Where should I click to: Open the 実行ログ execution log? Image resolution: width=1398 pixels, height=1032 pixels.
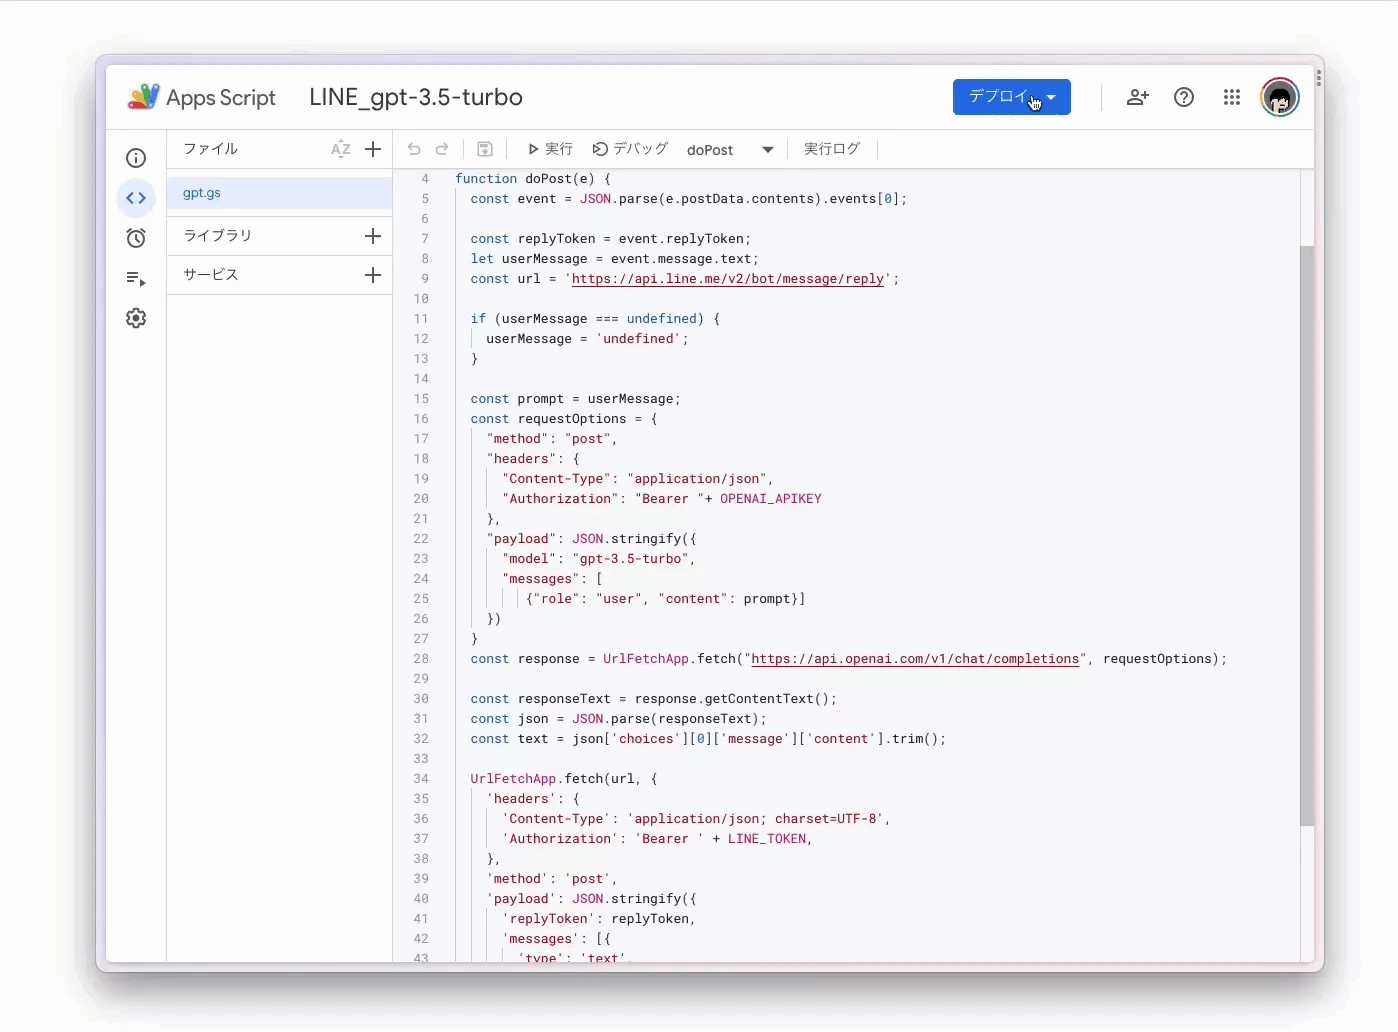pyautogui.click(x=832, y=149)
